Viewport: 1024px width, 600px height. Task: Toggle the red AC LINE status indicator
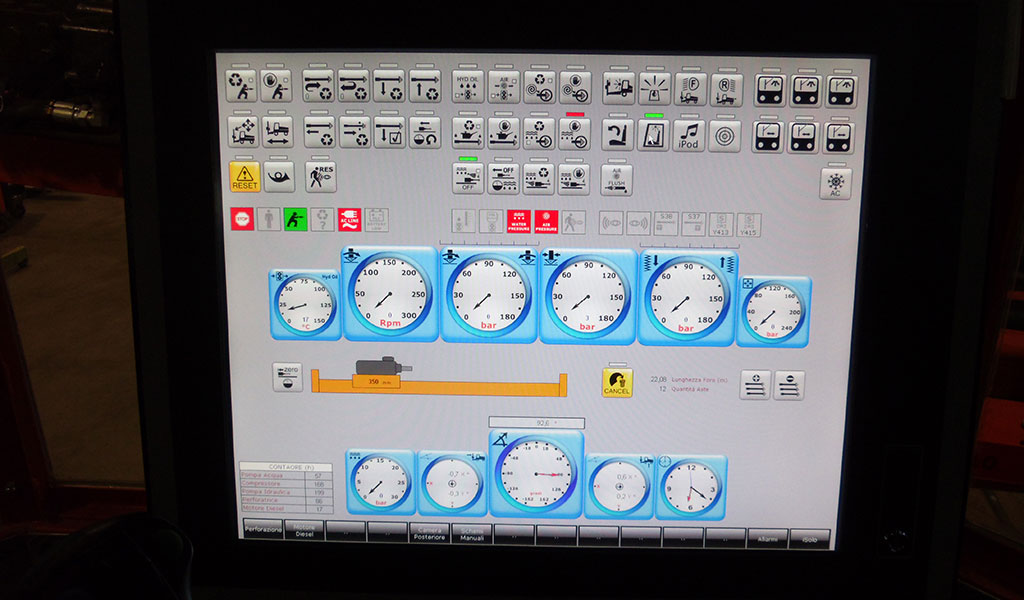click(x=348, y=219)
